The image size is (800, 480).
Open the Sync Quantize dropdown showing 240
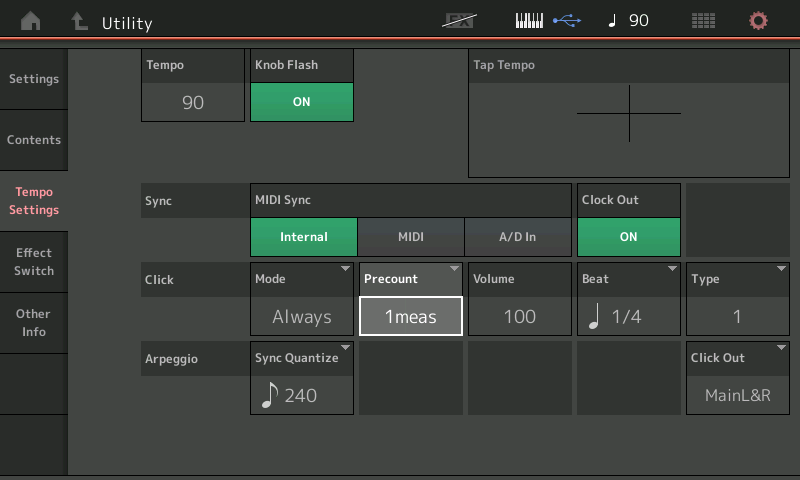[302, 378]
